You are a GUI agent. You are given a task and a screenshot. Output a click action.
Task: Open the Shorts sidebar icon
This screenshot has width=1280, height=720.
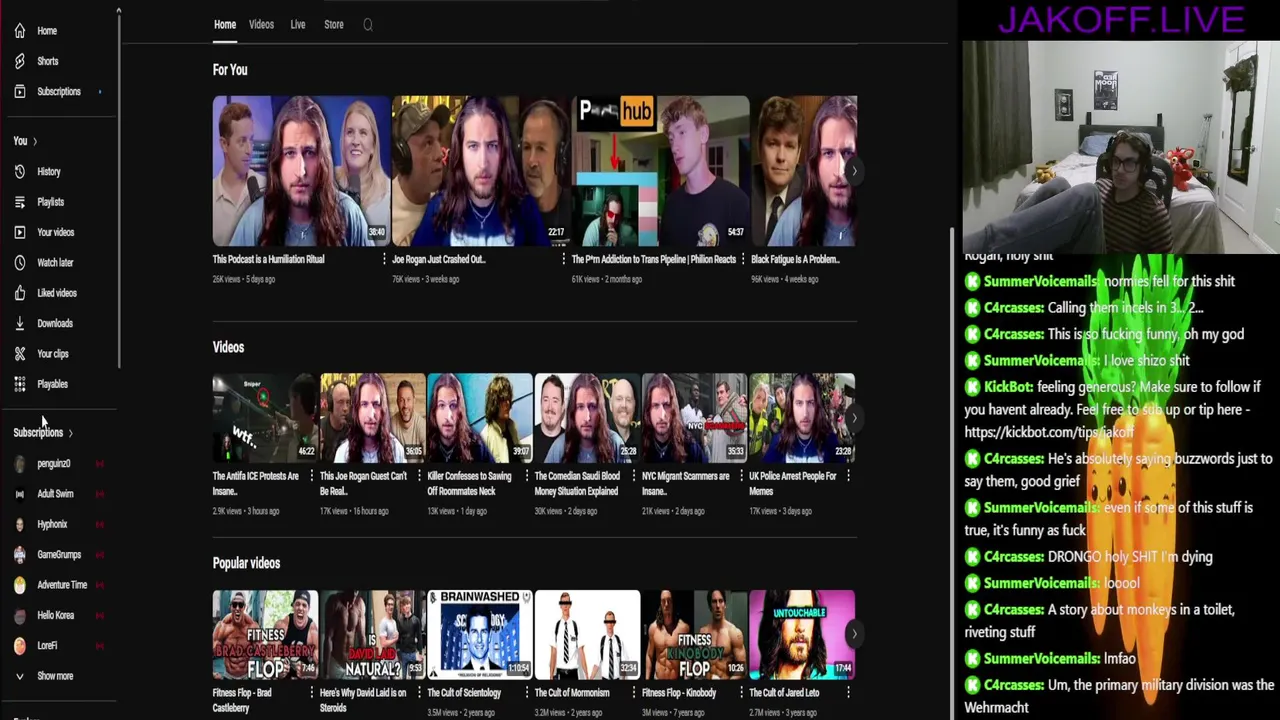tap(19, 61)
